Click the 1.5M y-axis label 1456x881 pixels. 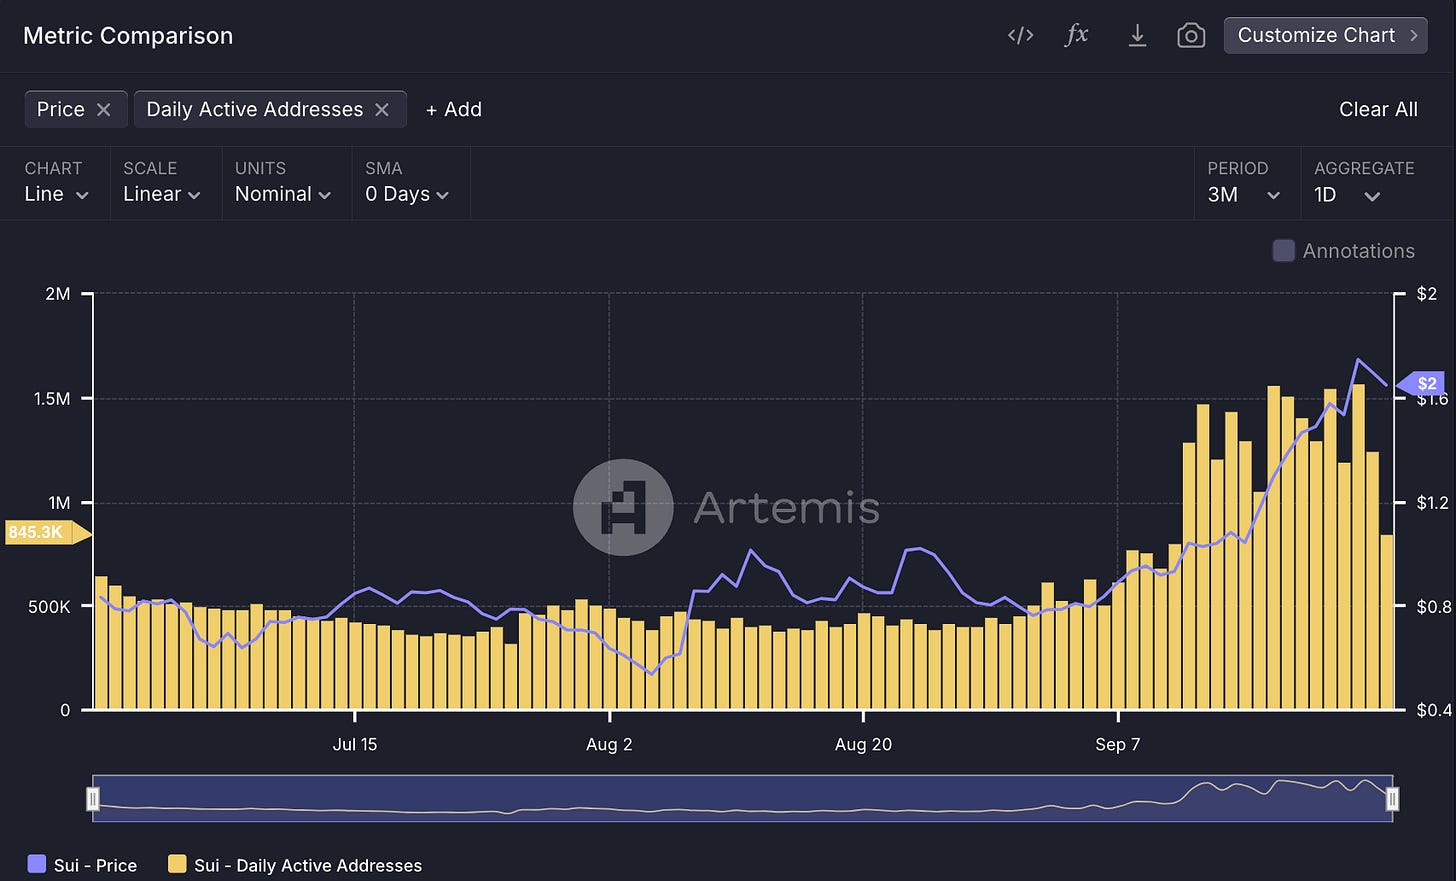point(52,398)
